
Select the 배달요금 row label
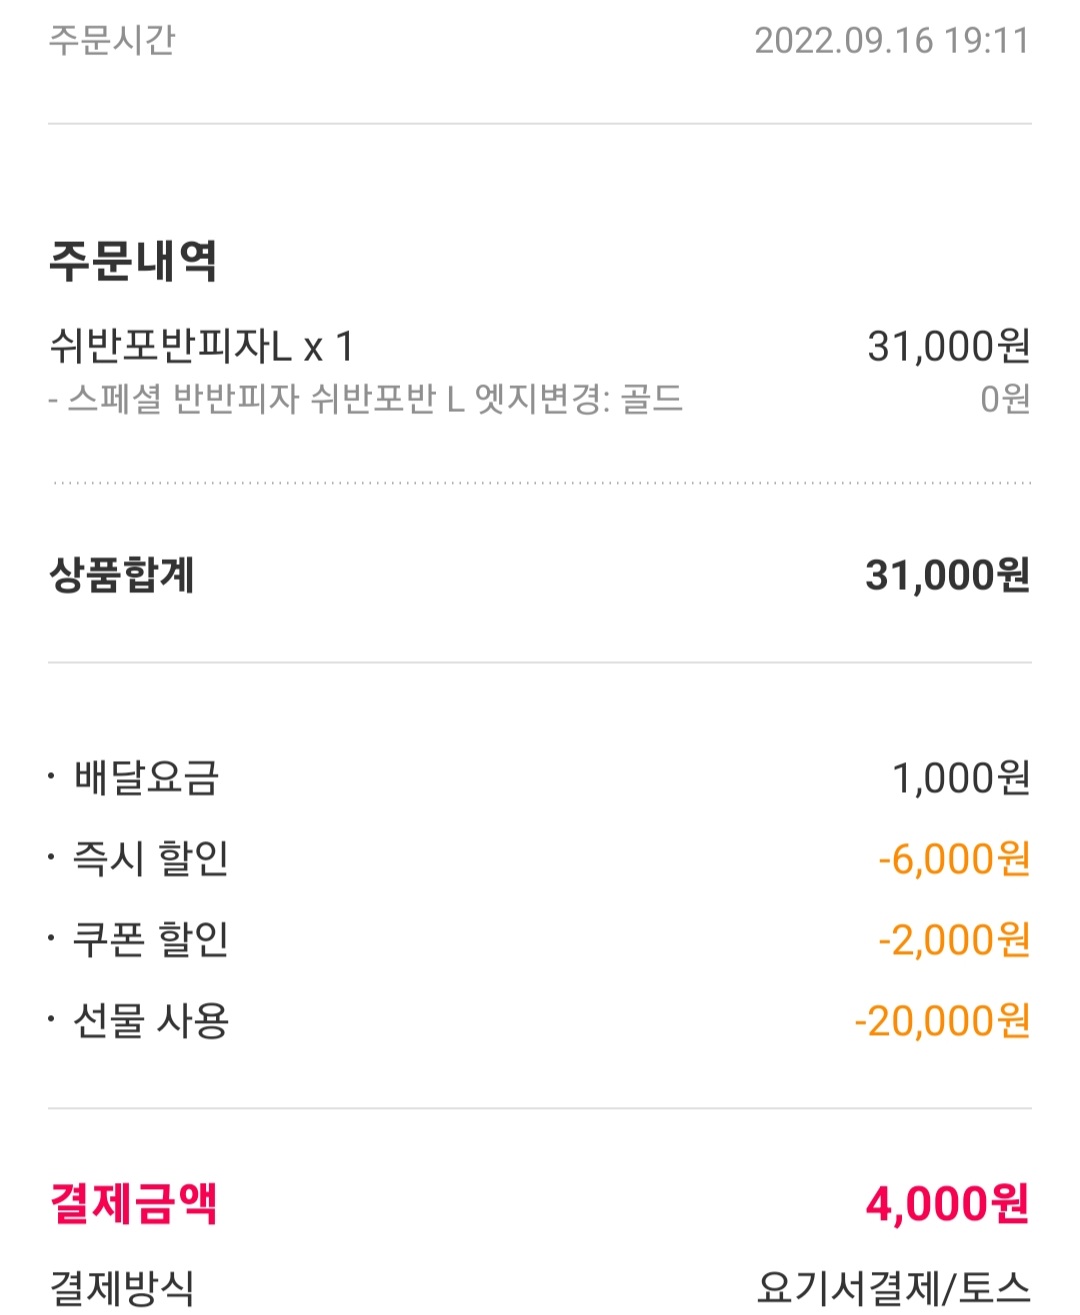[146, 778]
